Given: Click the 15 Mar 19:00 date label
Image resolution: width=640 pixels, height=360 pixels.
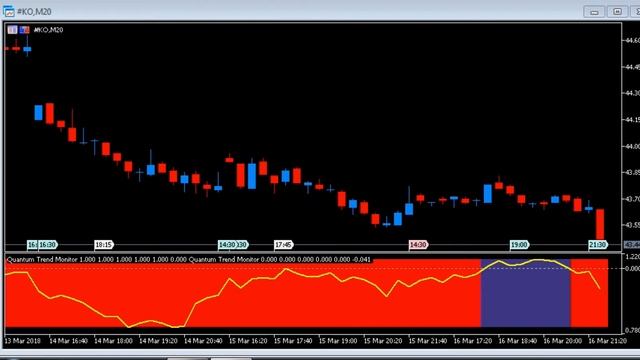Looking at the screenshot, I should tap(338, 341).
